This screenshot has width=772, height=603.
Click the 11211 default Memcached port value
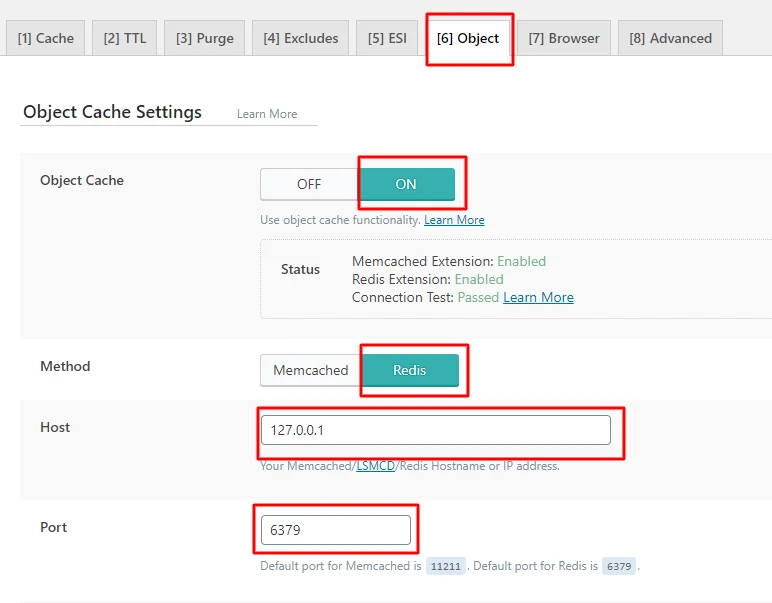pyautogui.click(x=446, y=566)
